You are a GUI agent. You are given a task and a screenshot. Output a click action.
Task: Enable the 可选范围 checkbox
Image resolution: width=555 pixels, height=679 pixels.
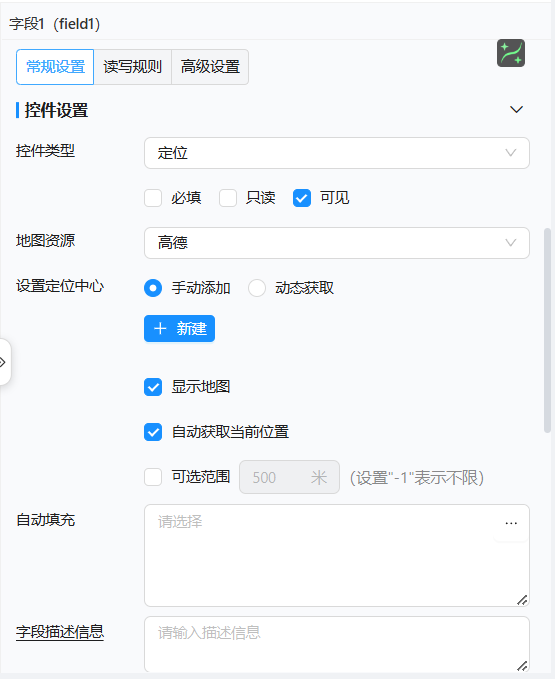pyautogui.click(x=153, y=477)
